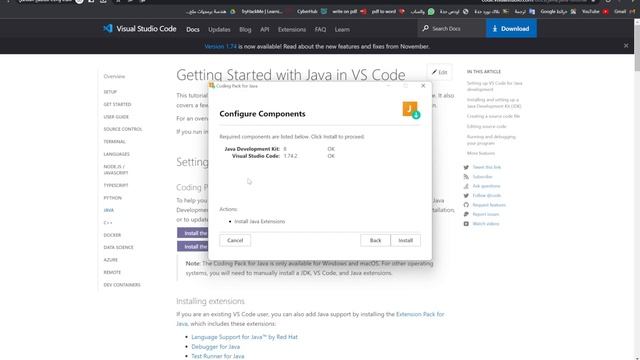Click the Edit button beside the page title
Viewport: 640px width, 360px height.
[440, 72]
